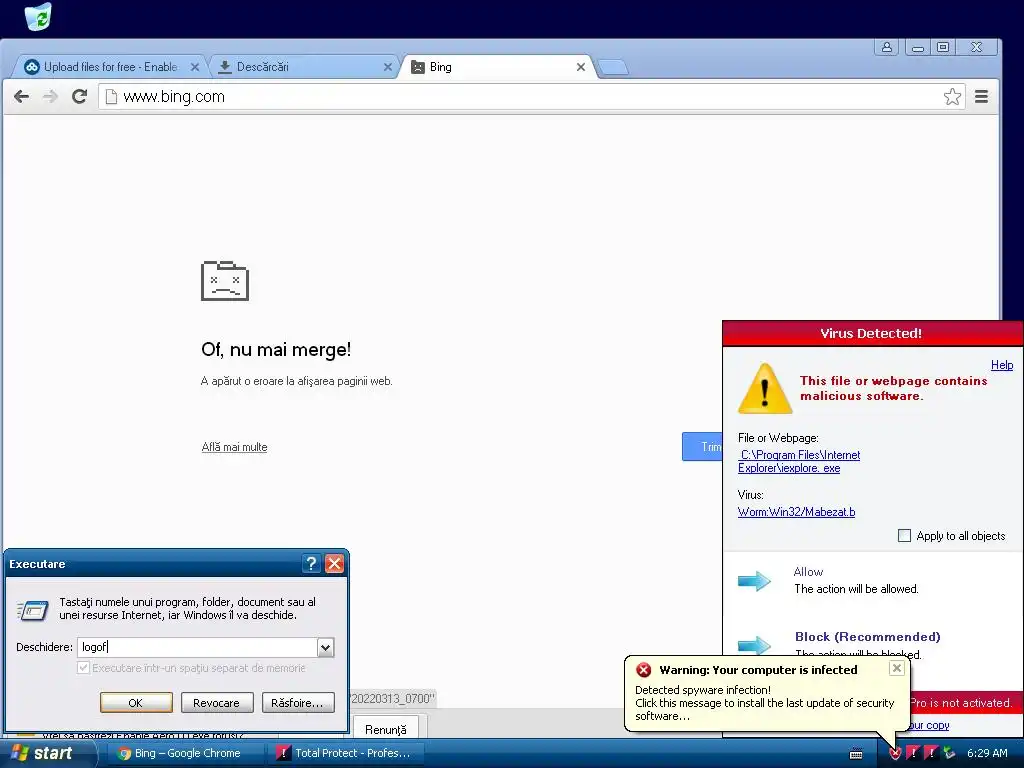This screenshot has width=1024, height=768.
Task: Click 'Pro is not activated' red banner
Action: pos(961,703)
